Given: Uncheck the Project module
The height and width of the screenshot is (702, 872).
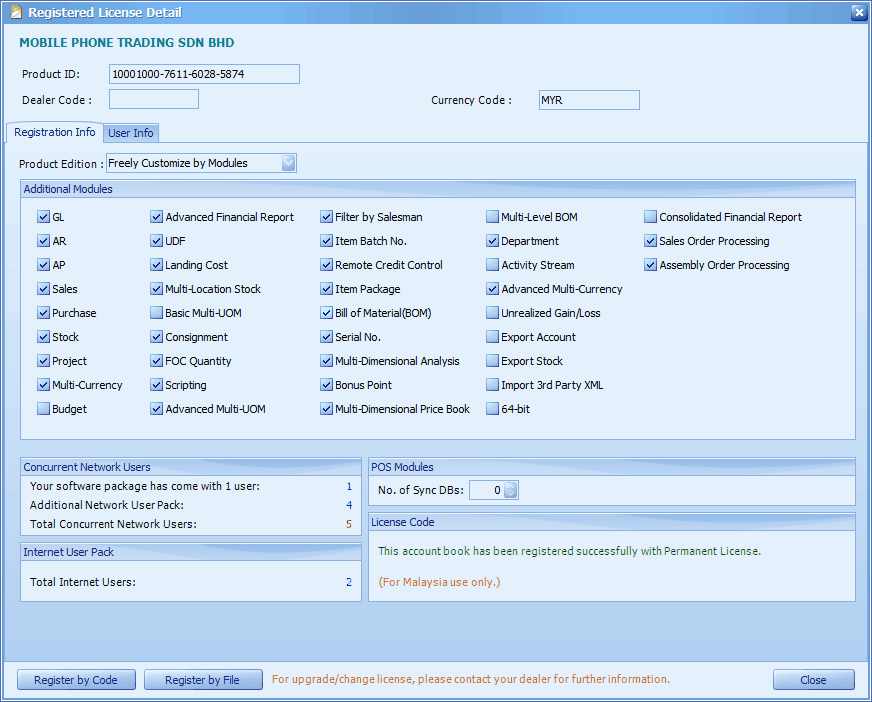Looking at the screenshot, I should coord(43,361).
